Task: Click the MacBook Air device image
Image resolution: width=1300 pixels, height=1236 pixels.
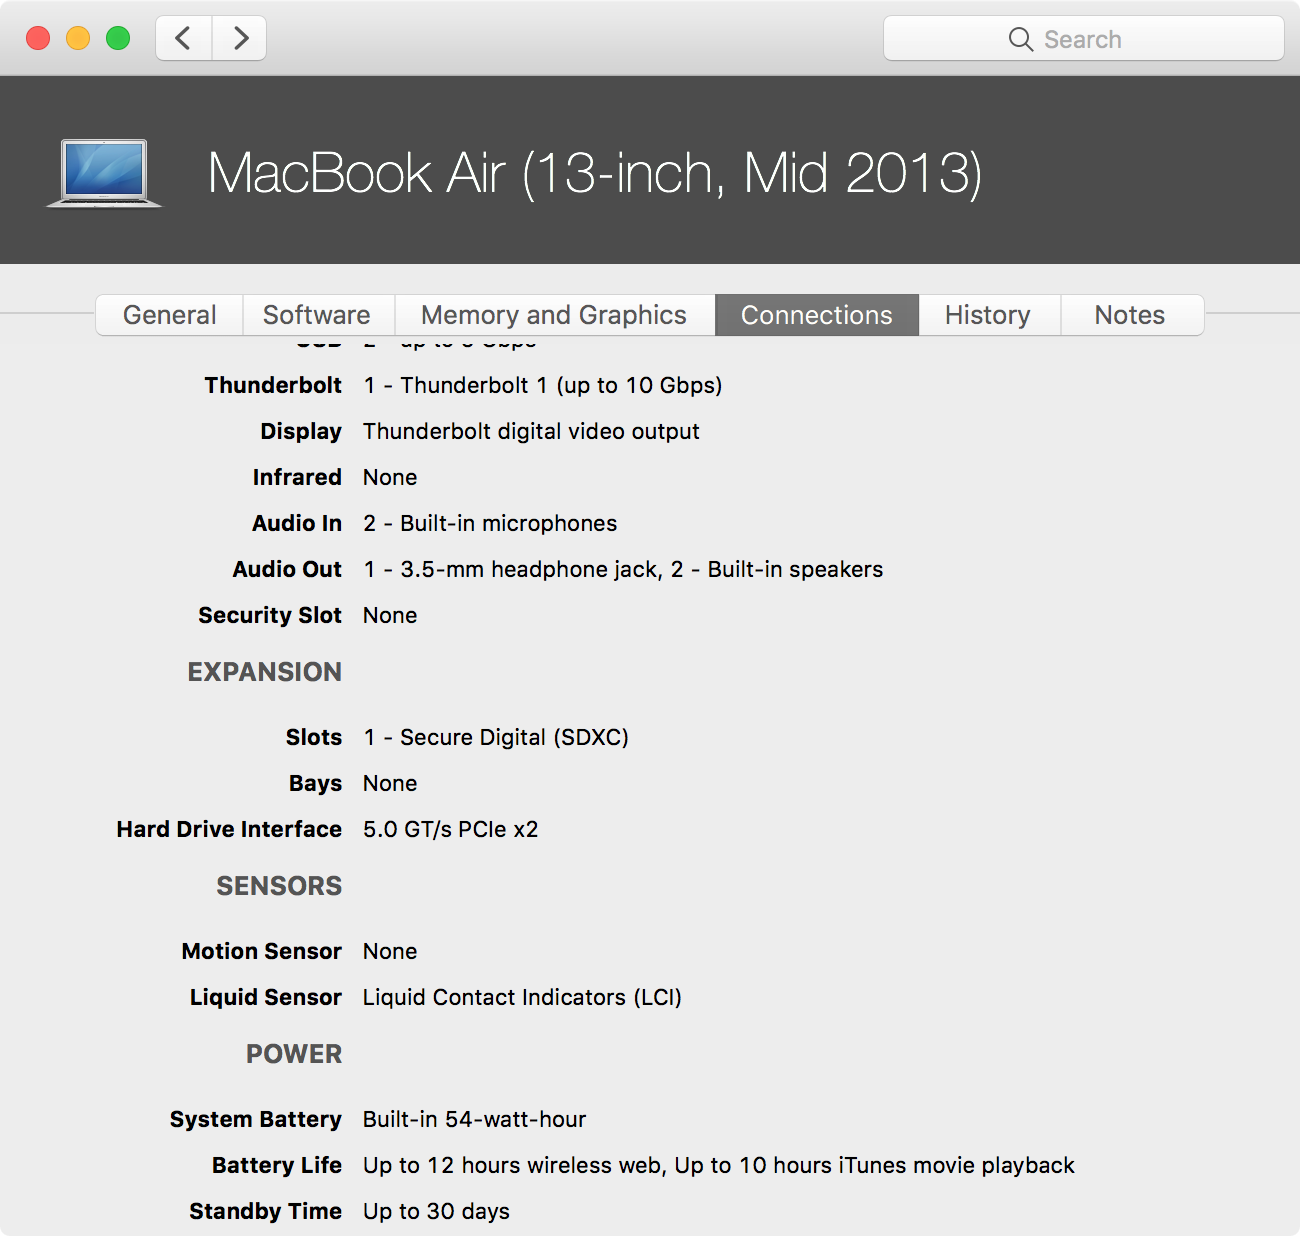Action: tap(104, 174)
